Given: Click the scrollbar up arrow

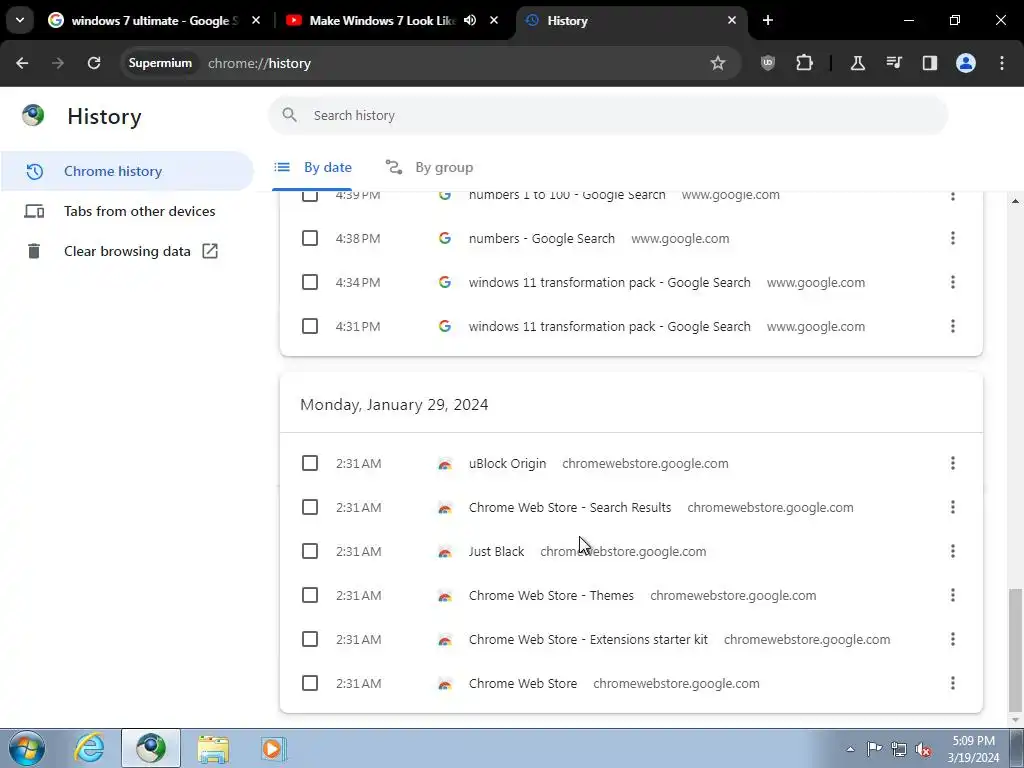Looking at the screenshot, I should tap(1015, 201).
